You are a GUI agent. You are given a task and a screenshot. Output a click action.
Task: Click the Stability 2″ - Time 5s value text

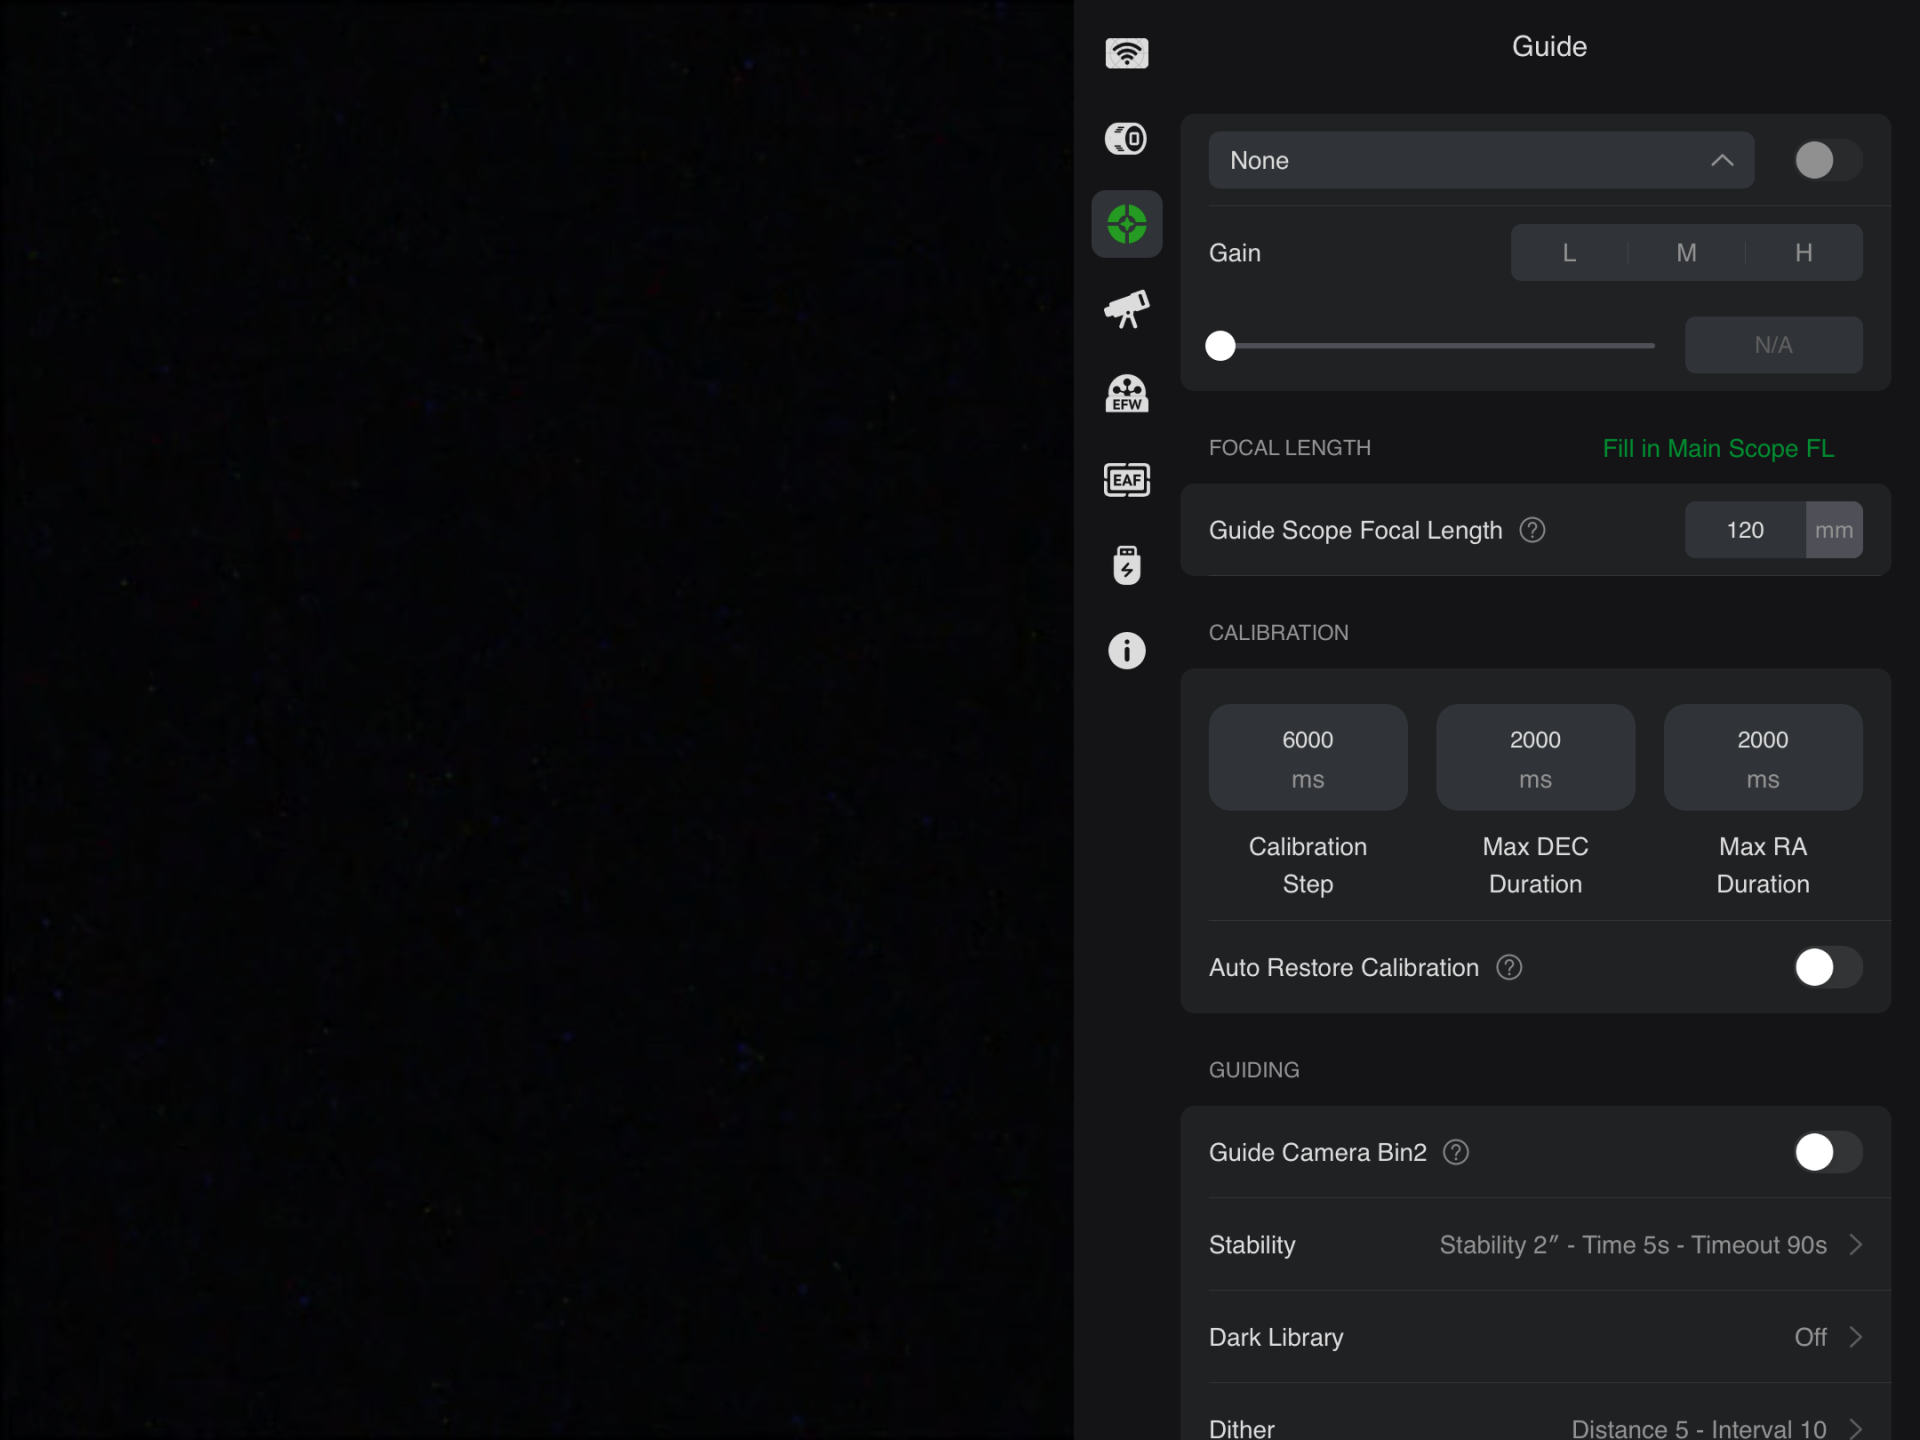pos(1633,1245)
